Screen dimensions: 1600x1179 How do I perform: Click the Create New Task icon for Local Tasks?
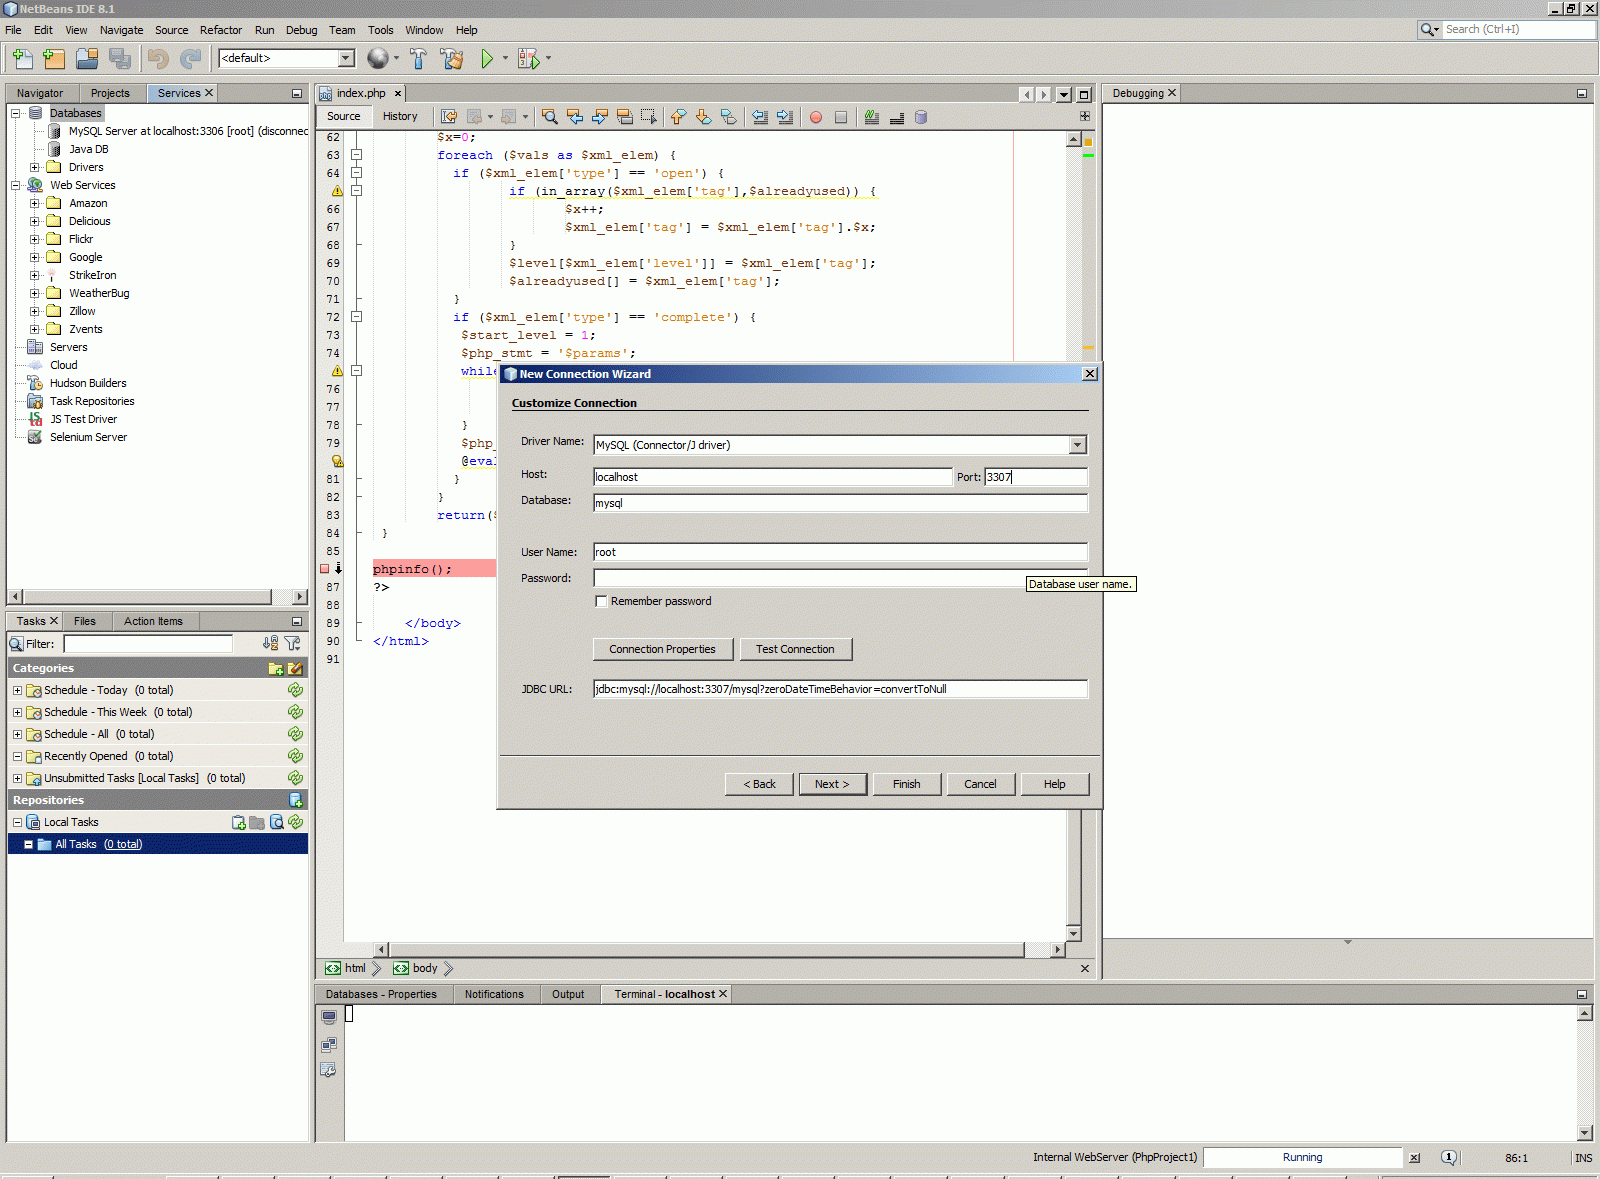(x=239, y=822)
